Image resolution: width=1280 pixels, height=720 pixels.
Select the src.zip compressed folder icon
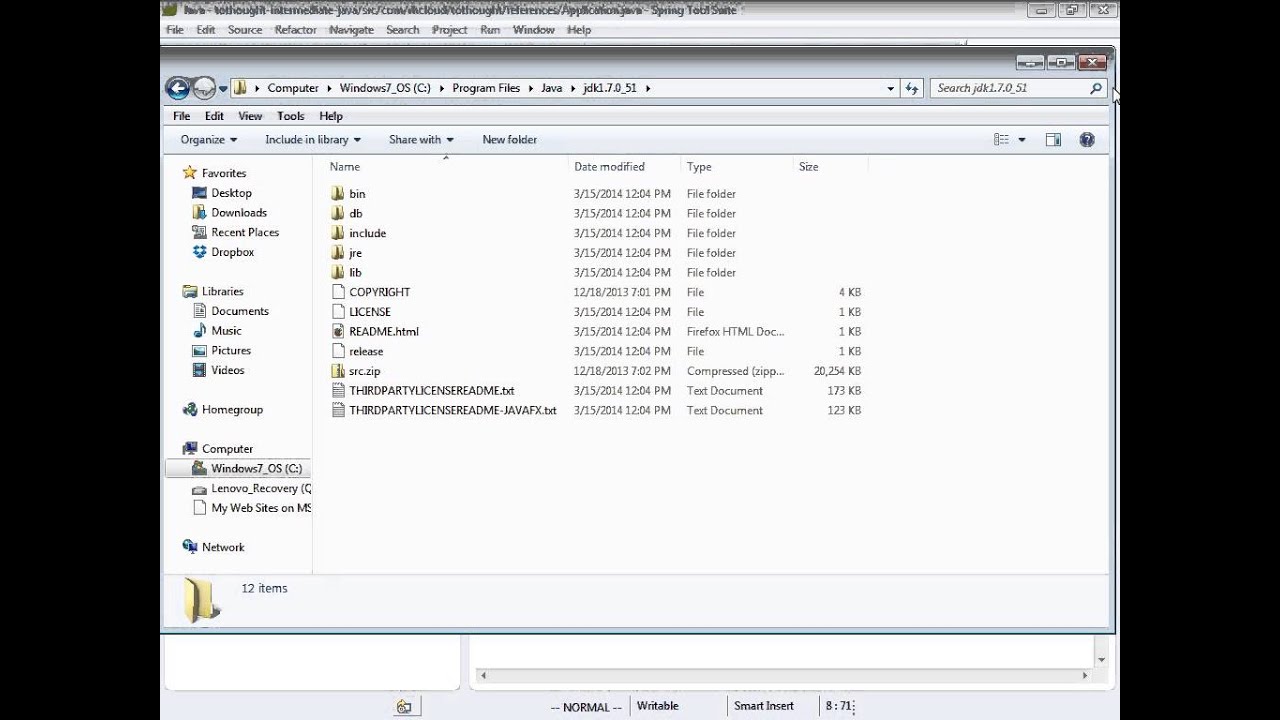point(338,371)
